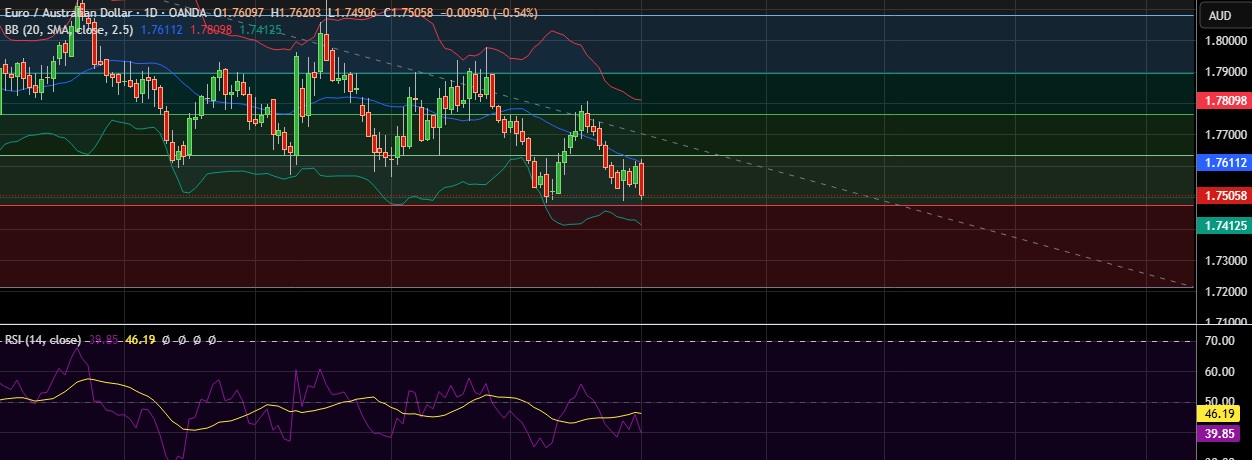The image size is (1252, 460).
Task: Click the red 1.78098 upper band price label
Action: pos(1223,101)
